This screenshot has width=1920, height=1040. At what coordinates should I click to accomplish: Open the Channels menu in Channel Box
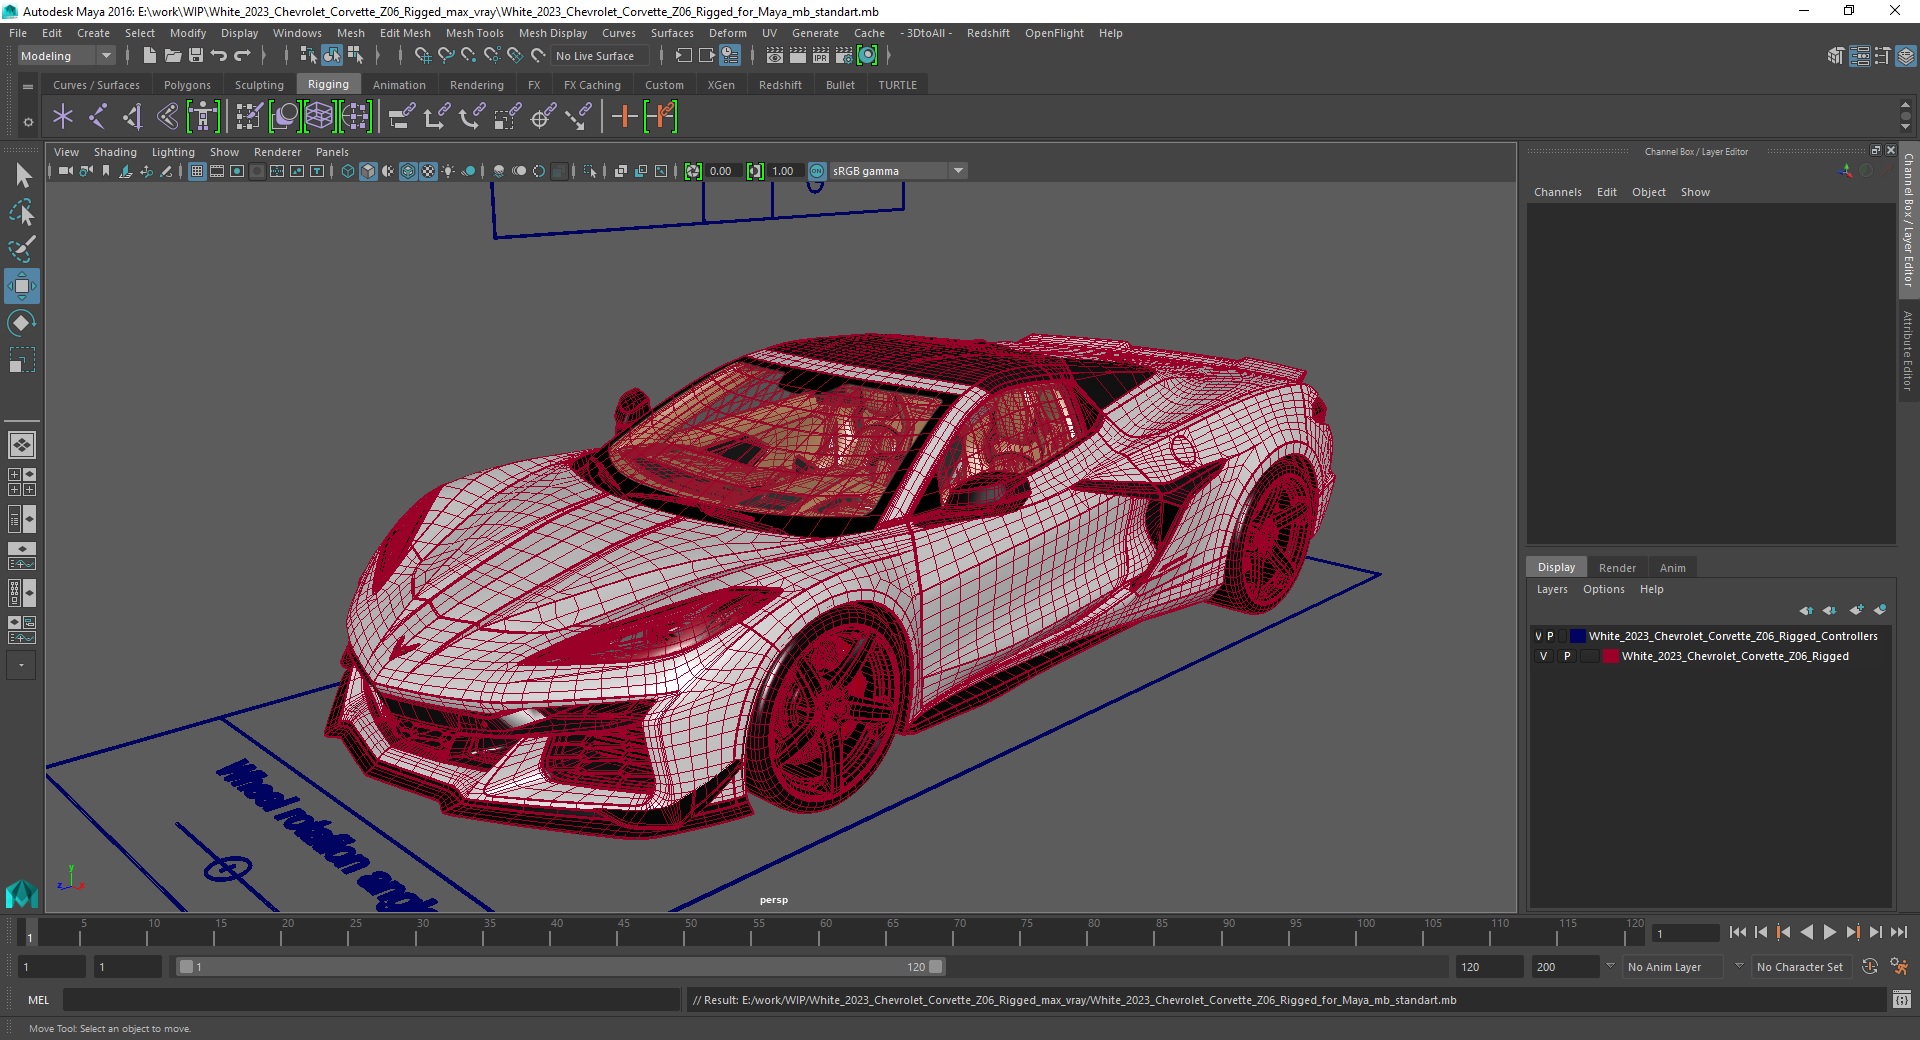1557,192
